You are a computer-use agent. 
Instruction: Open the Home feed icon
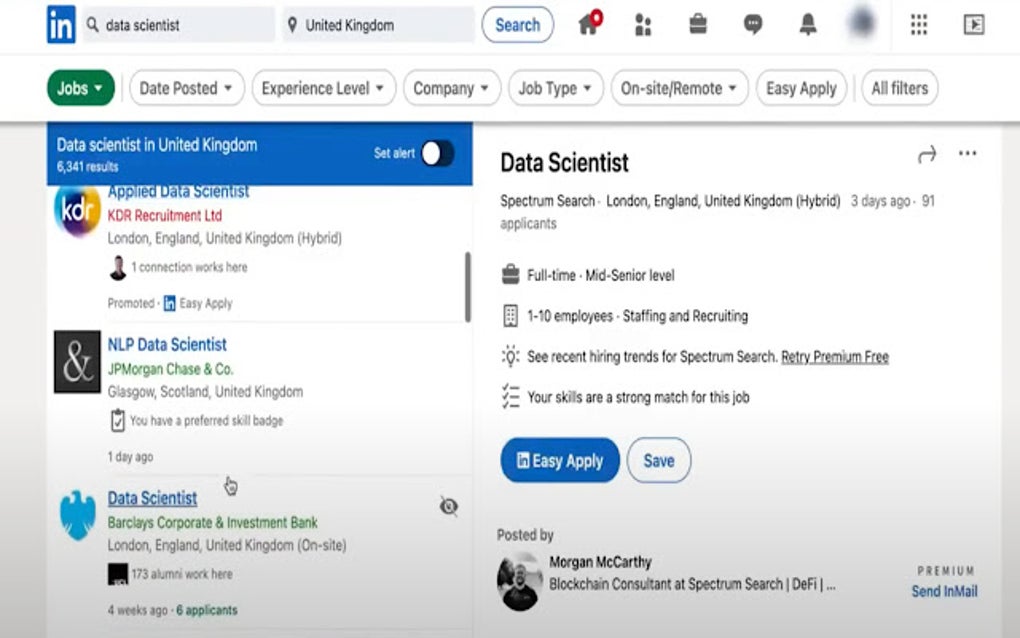pyautogui.click(x=588, y=25)
